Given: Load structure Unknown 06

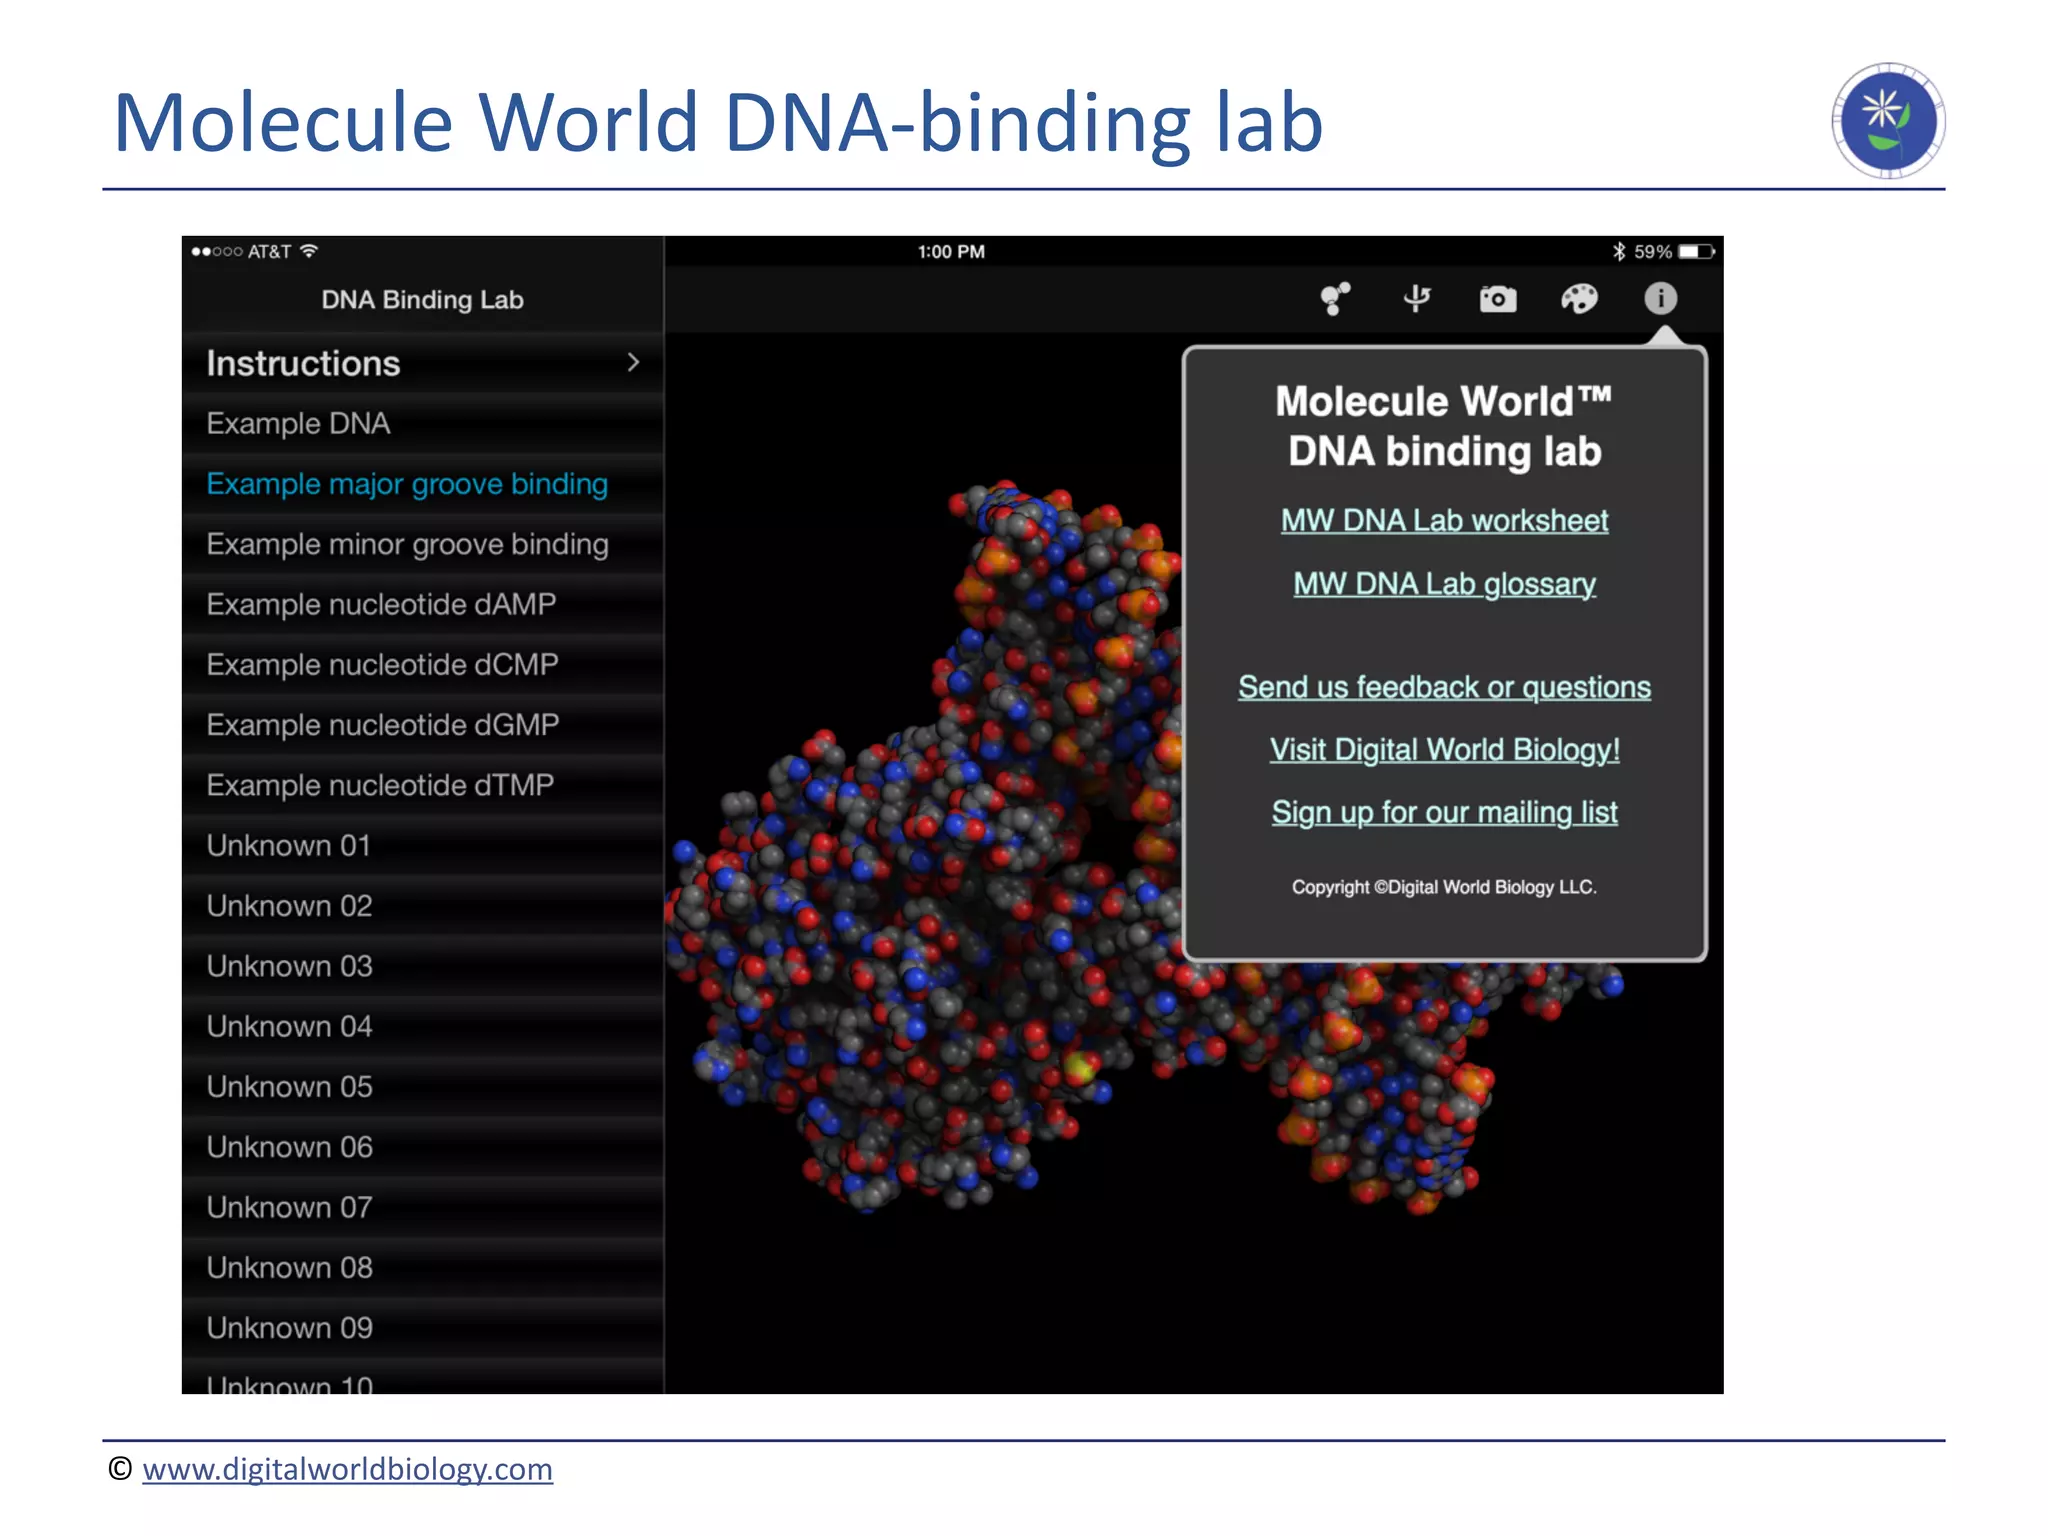Looking at the screenshot, I should (423, 1147).
